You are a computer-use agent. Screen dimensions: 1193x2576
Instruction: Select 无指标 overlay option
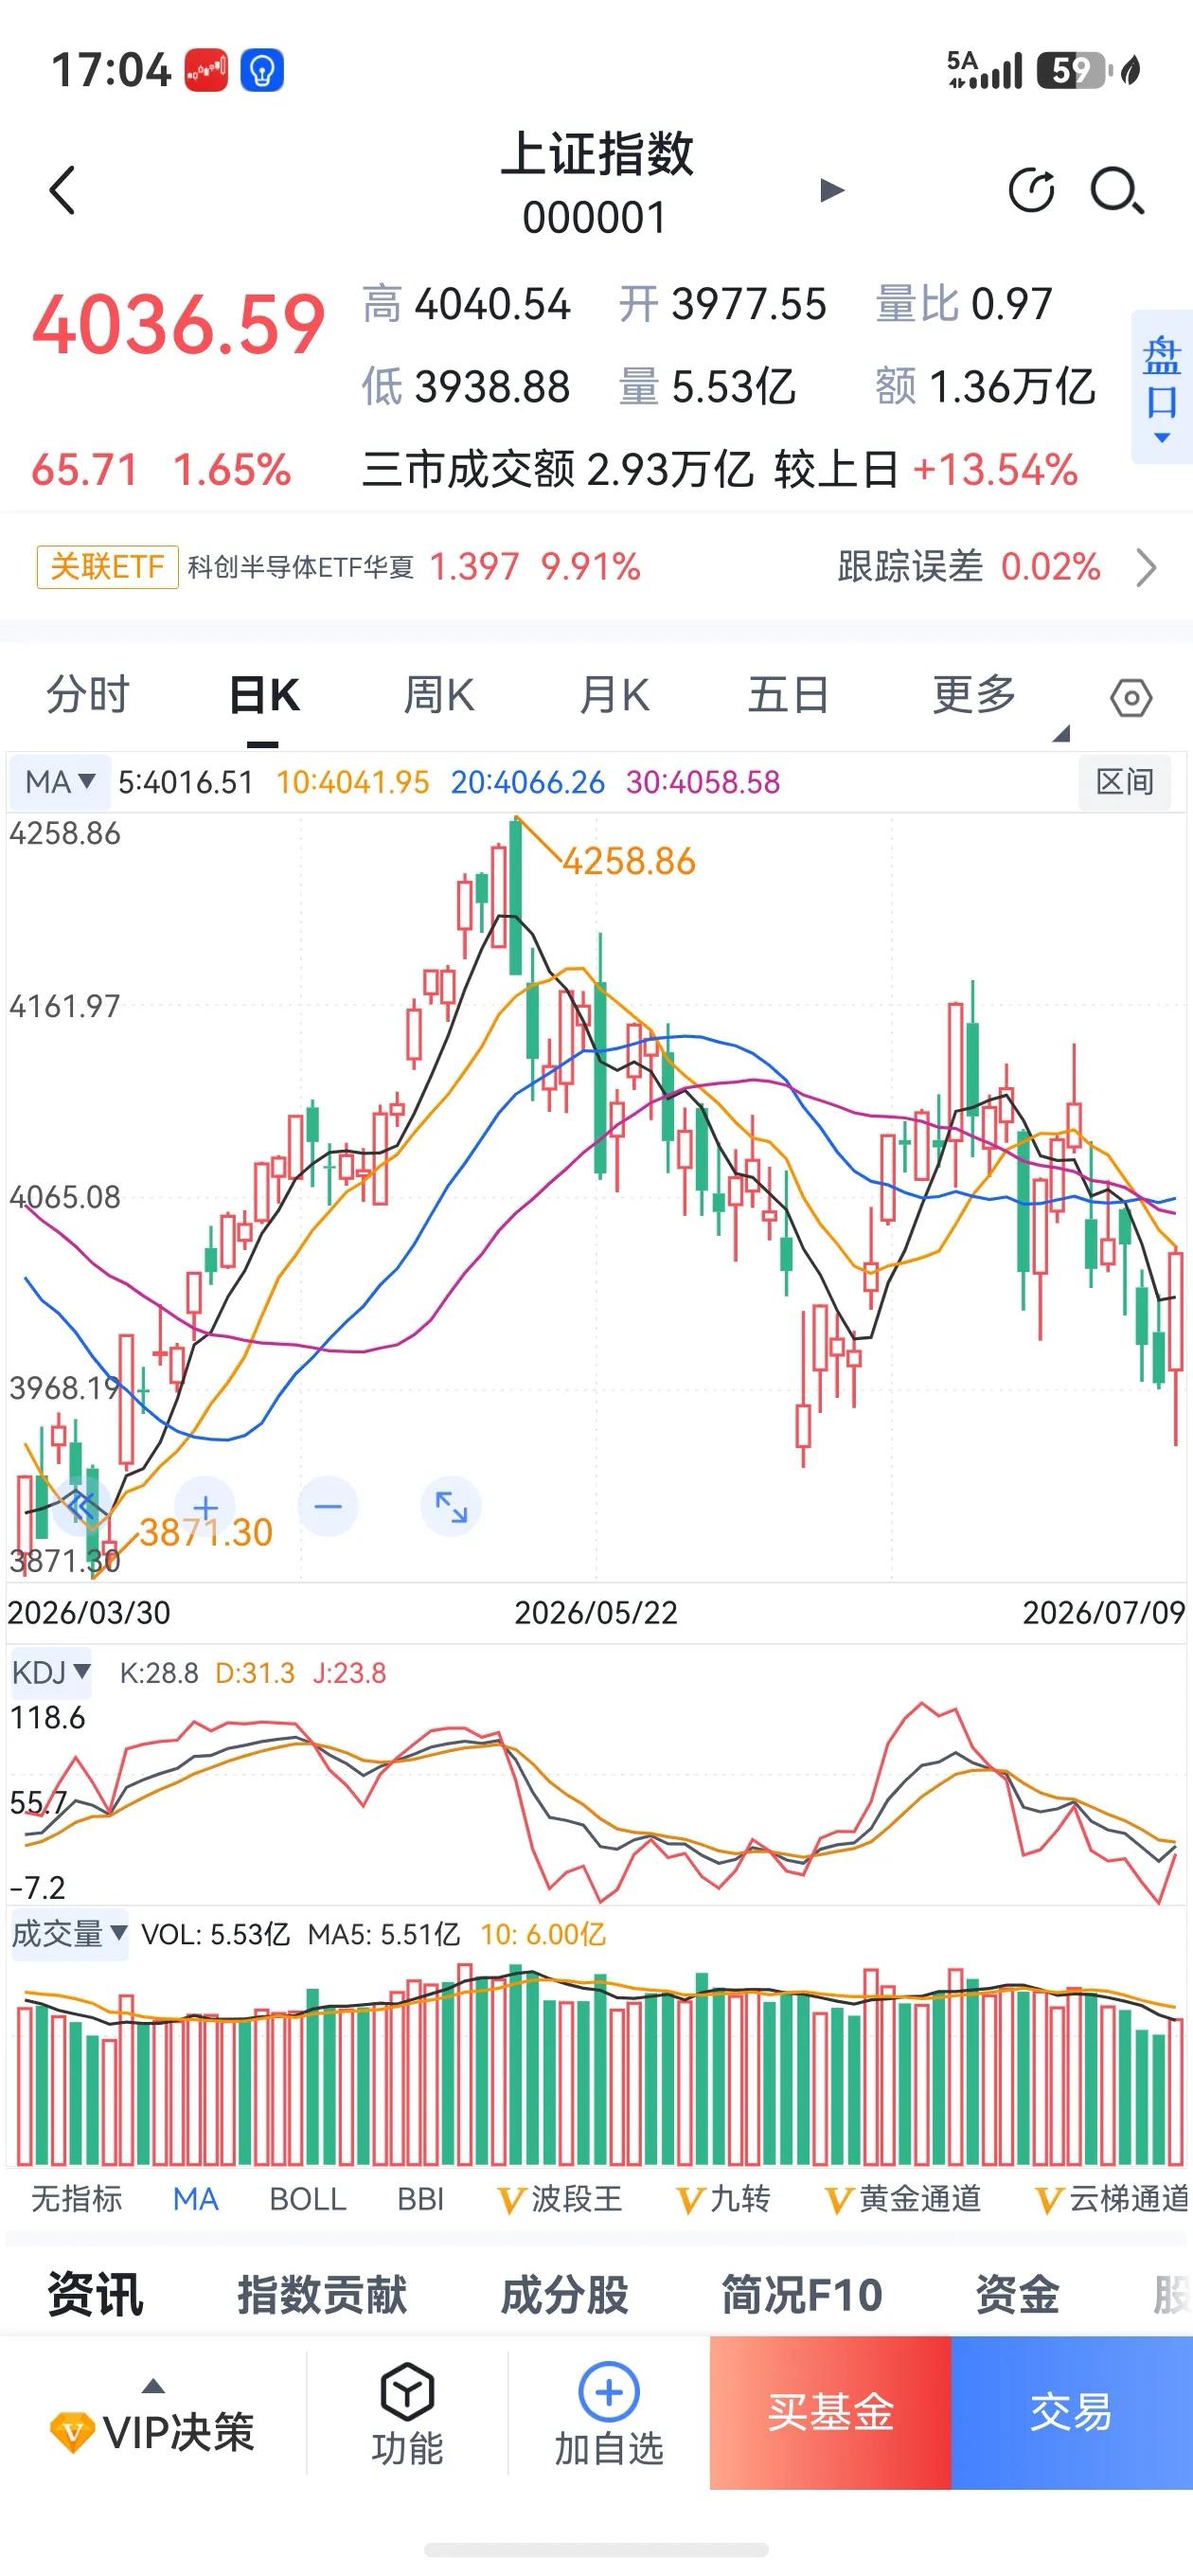point(77,2199)
